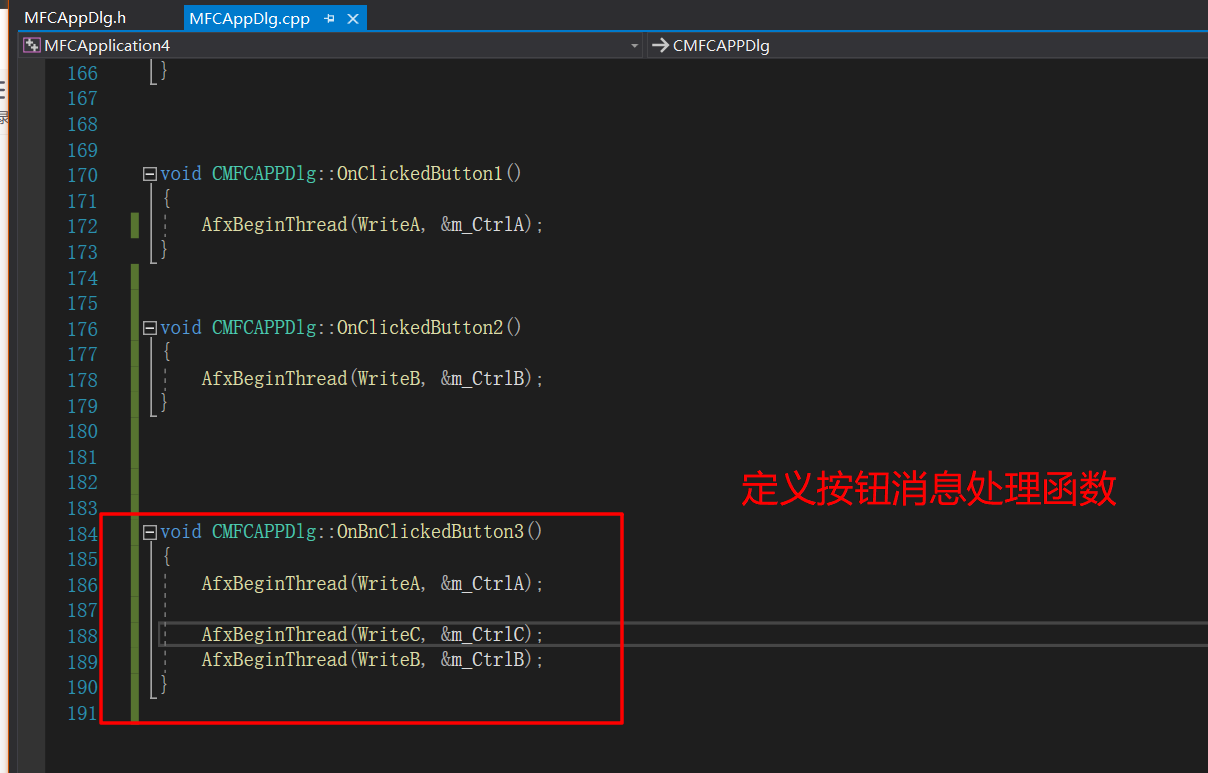Click &m_CtrlA on line 172
Image resolution: width=1208 pixels, height=773 pixels.
(483, 225)
